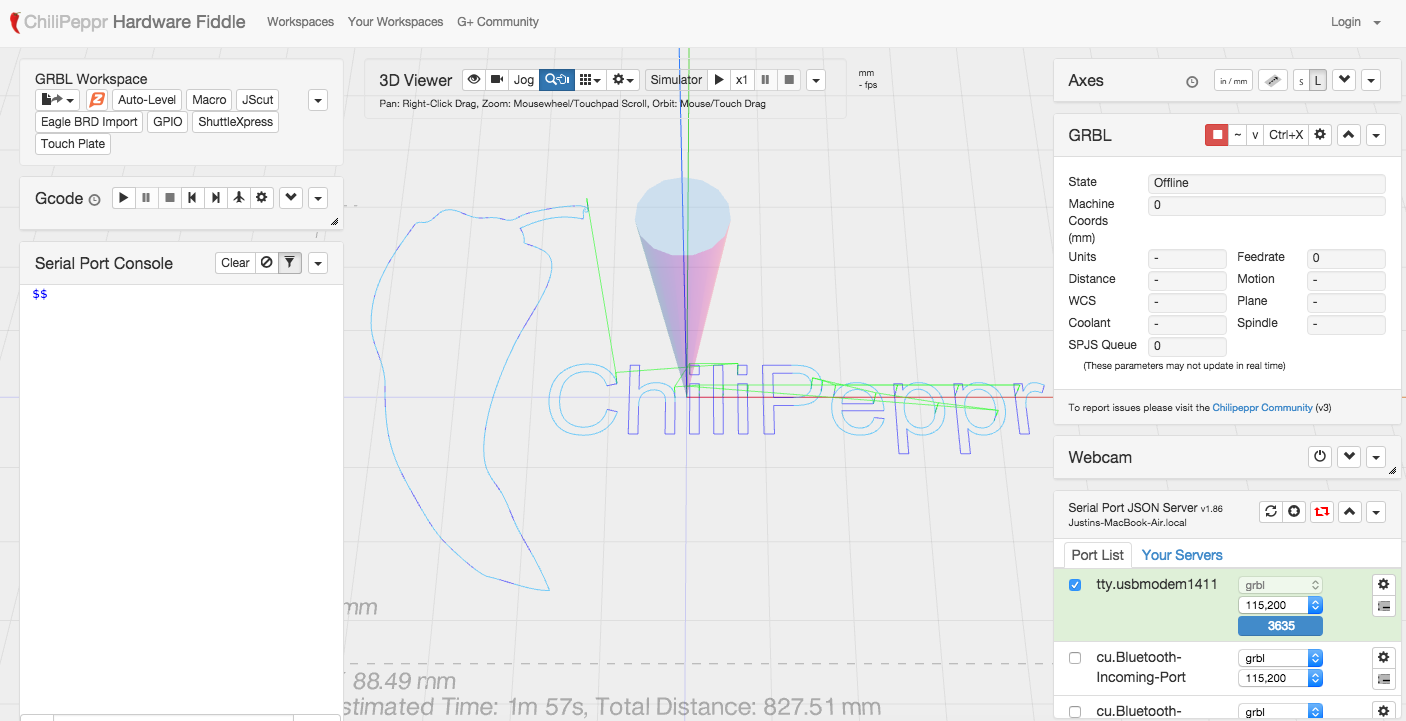
Task: Expand the 3D Viewer grid dropdown
Action: (x=590, y=80)
